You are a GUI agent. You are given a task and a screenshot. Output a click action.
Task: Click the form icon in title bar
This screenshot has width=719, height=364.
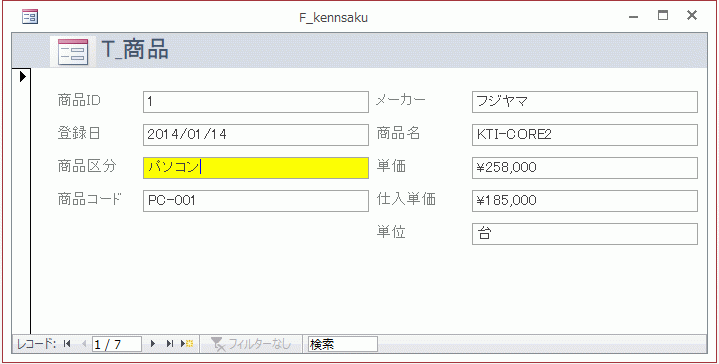click(x=30, y=17)
